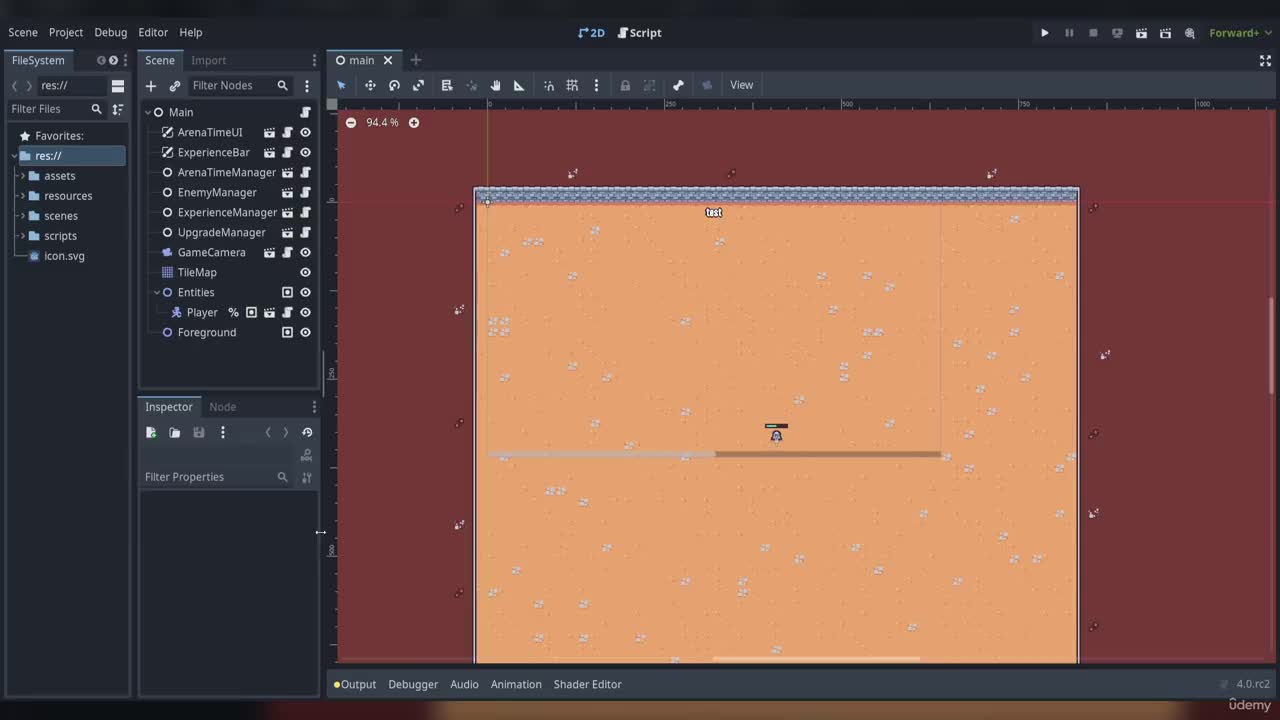Open the Debug menu
This screenshot has width=1280, height=720.
tap(111, 33)
